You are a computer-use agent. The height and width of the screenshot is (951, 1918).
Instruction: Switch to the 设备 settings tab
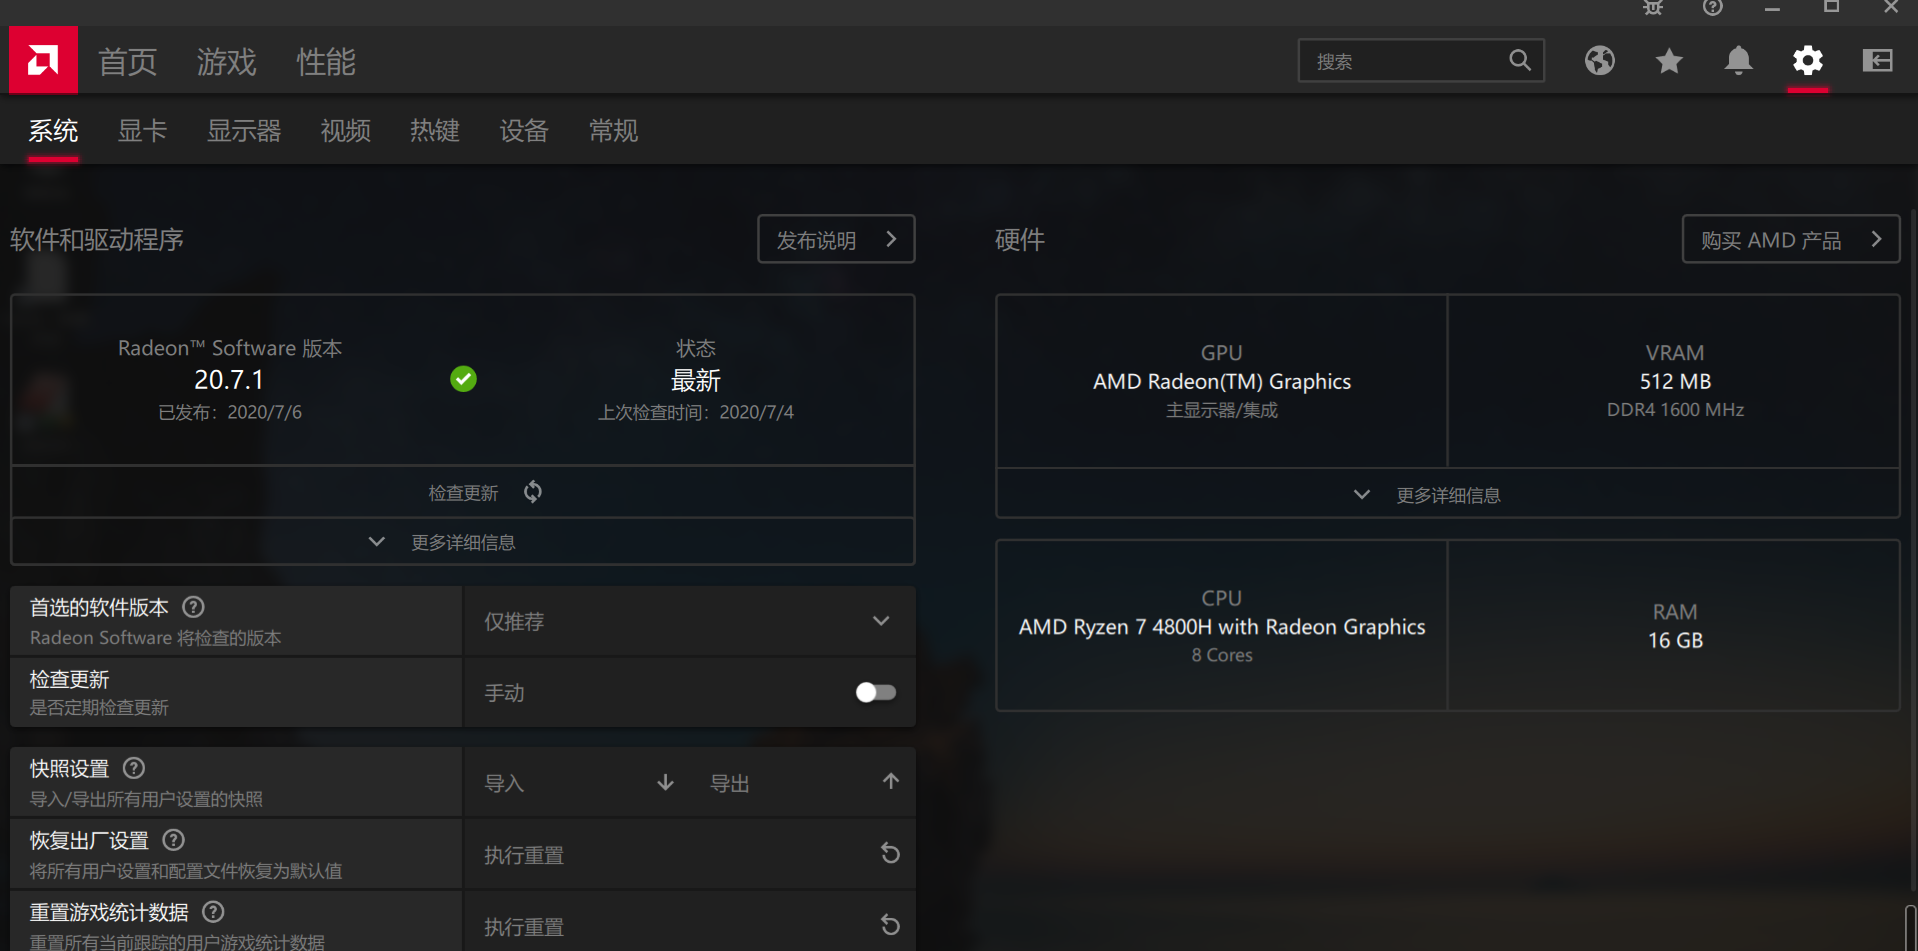click(x=524, y=131)
